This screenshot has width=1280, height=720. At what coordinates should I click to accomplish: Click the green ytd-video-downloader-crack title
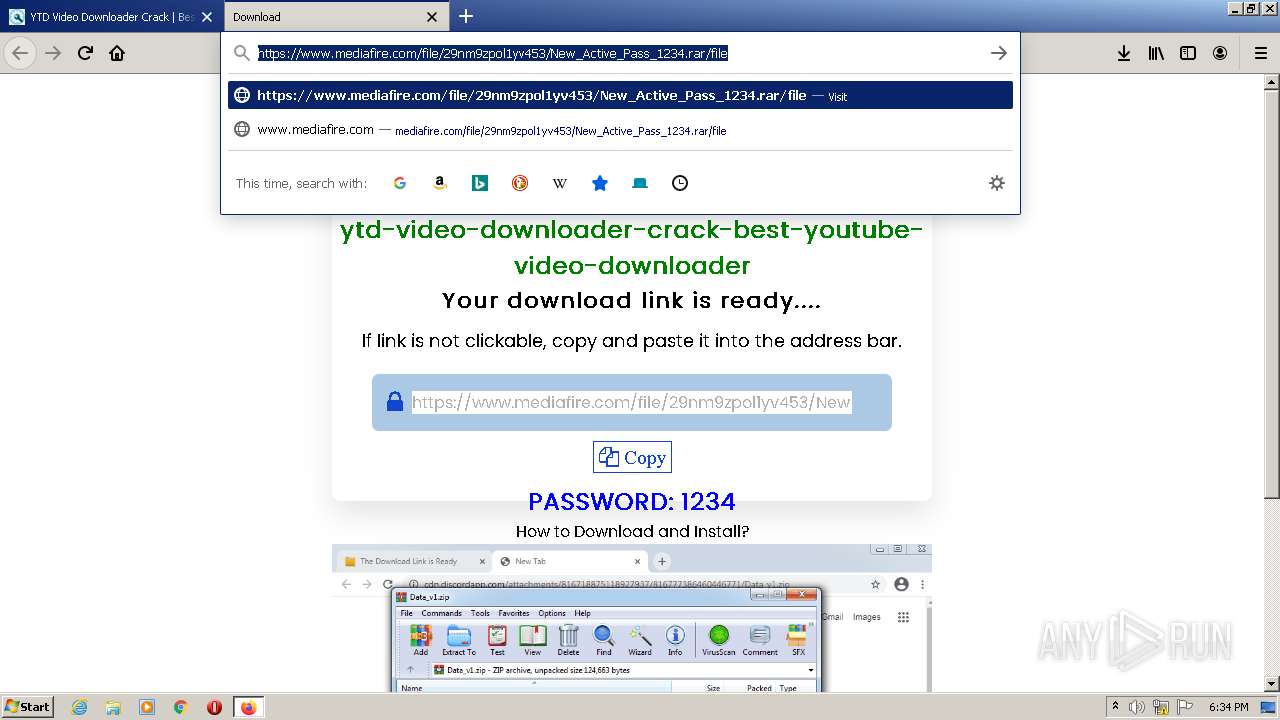click(632, 247)
